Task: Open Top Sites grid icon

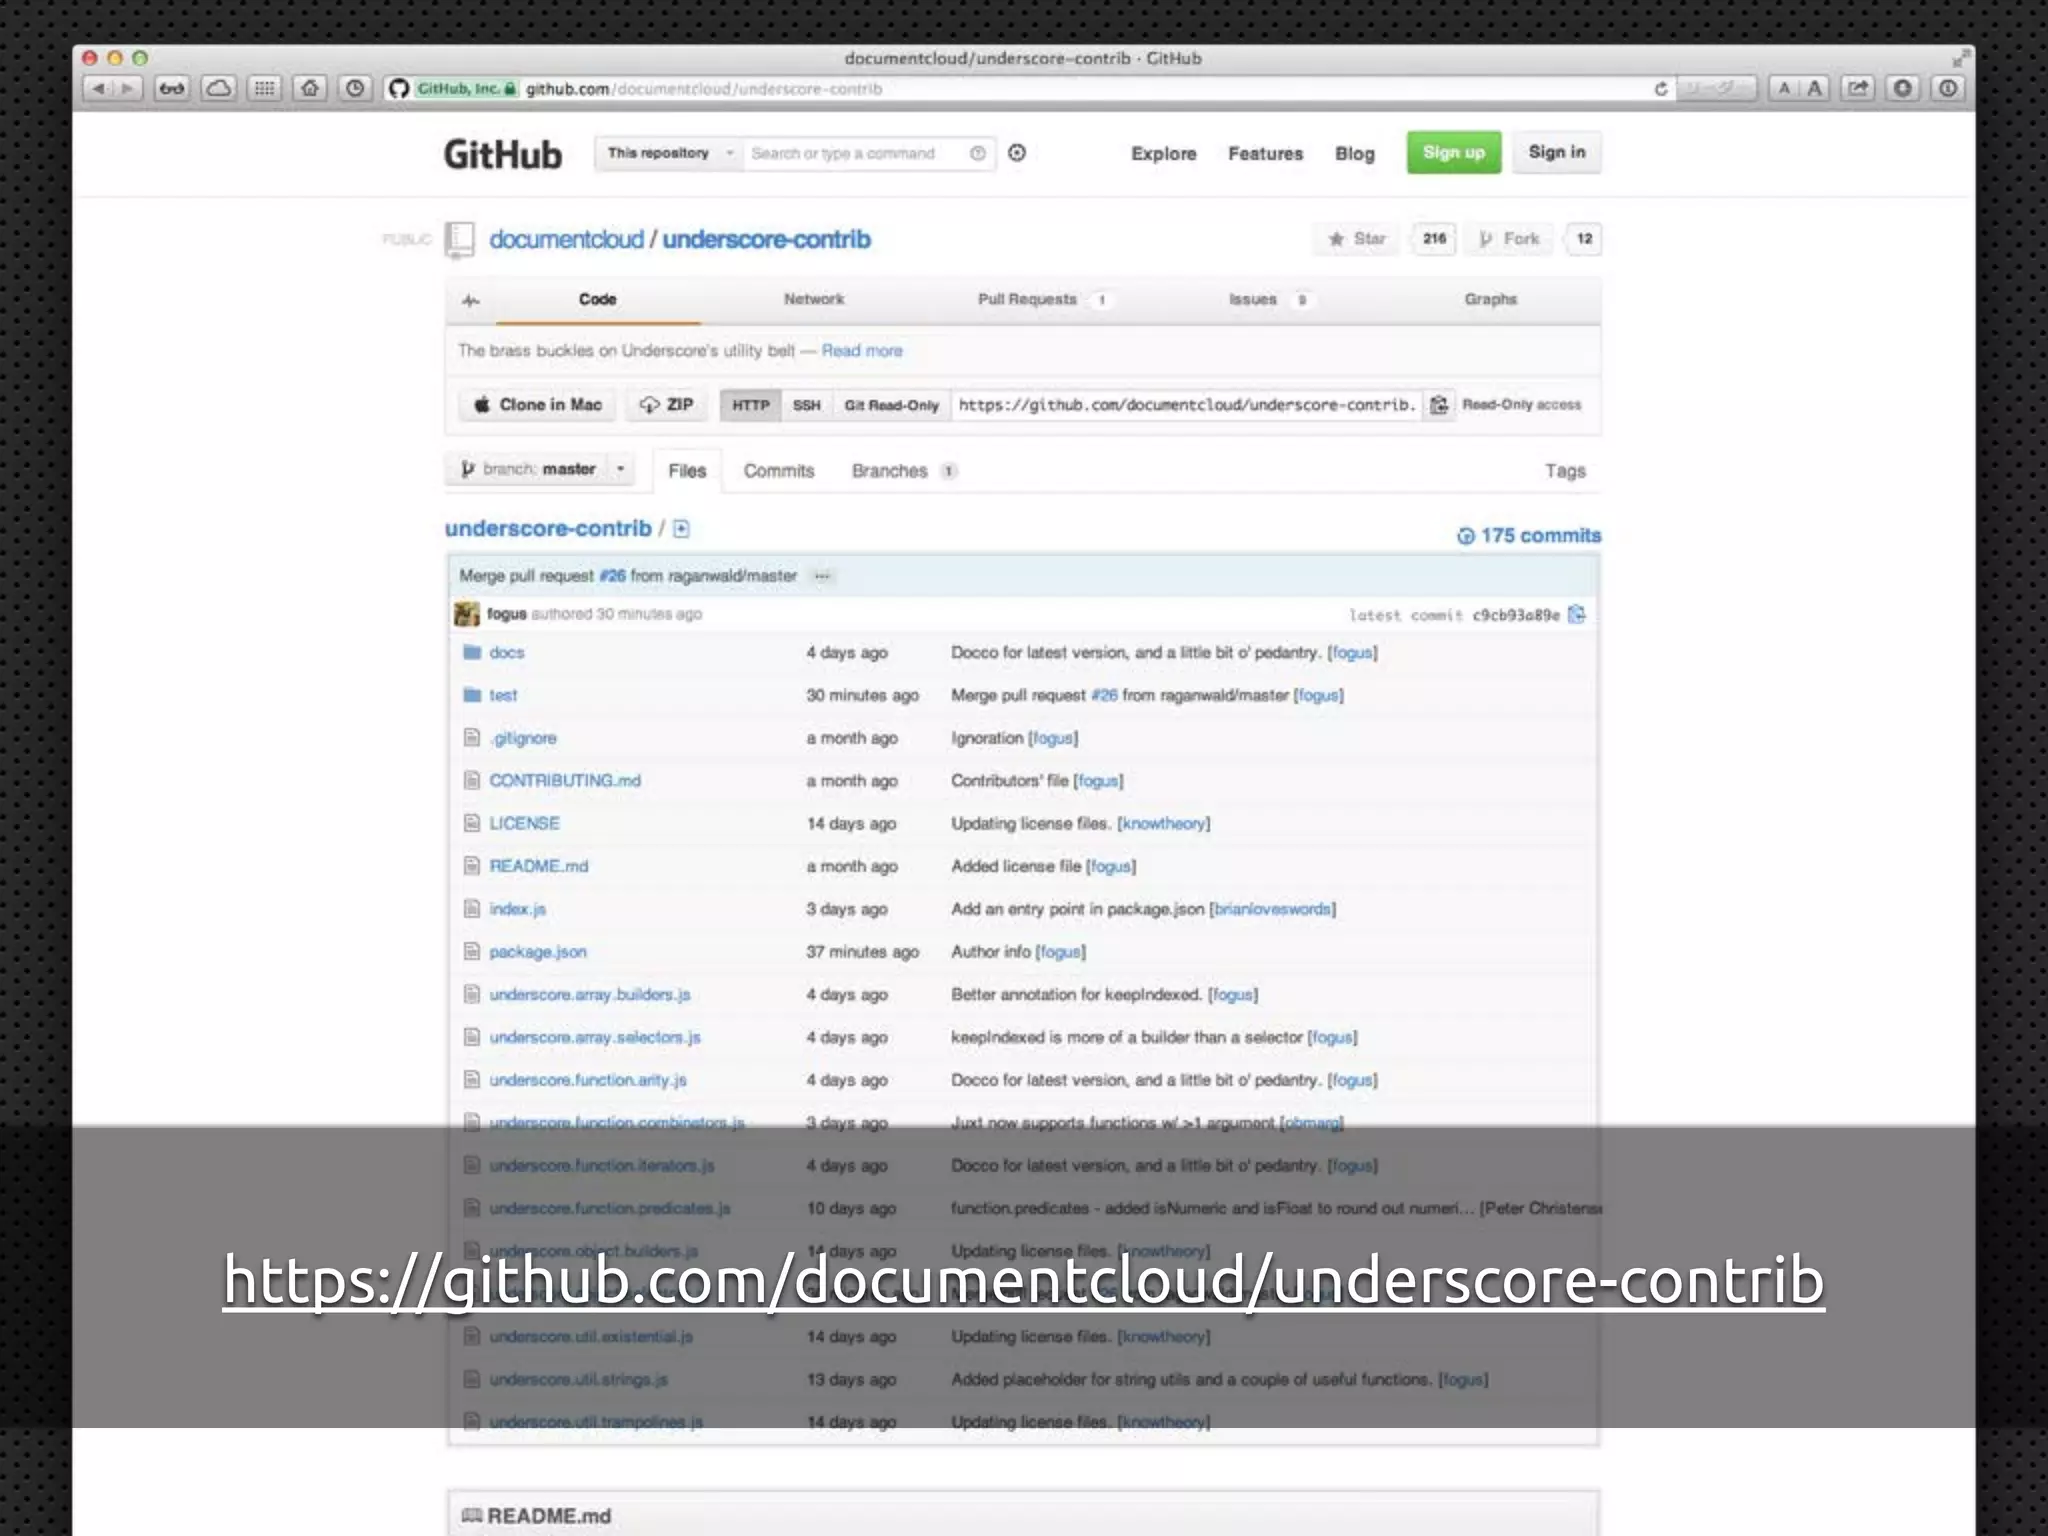Action: click(264, 89)
